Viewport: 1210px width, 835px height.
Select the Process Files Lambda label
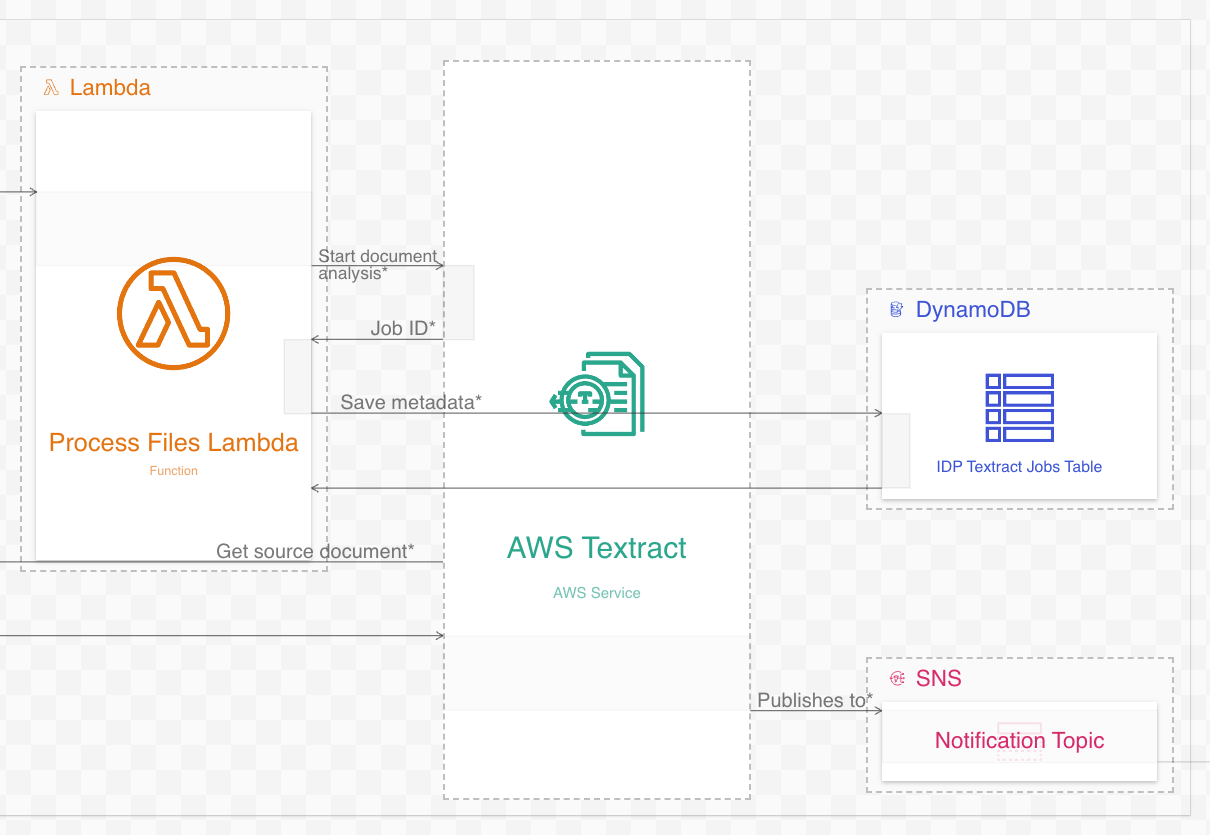coord(174,443)
